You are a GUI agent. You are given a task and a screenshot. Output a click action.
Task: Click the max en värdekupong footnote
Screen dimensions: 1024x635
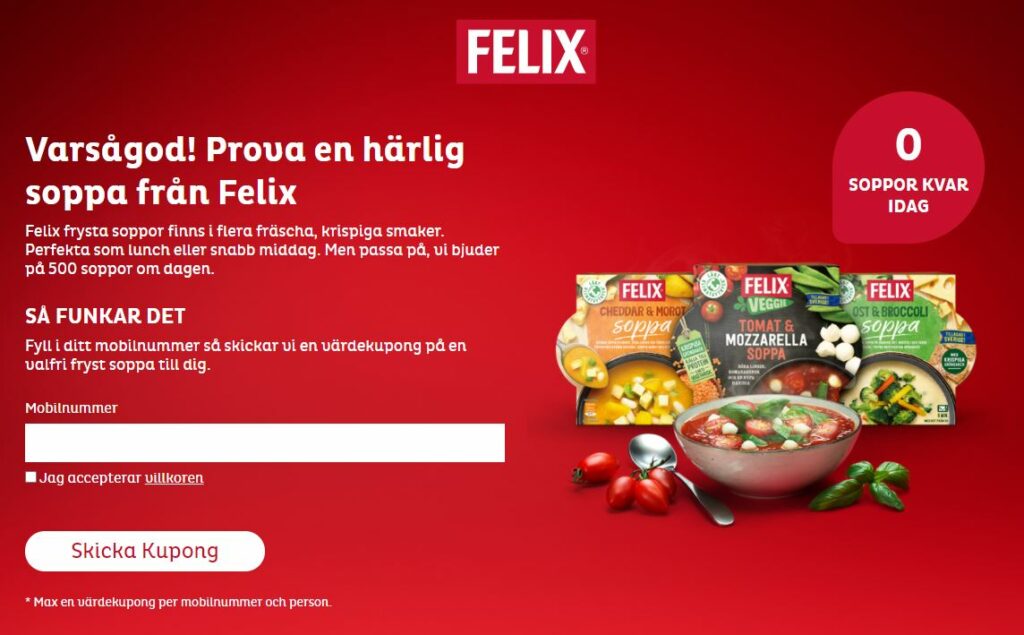[178, 602]
